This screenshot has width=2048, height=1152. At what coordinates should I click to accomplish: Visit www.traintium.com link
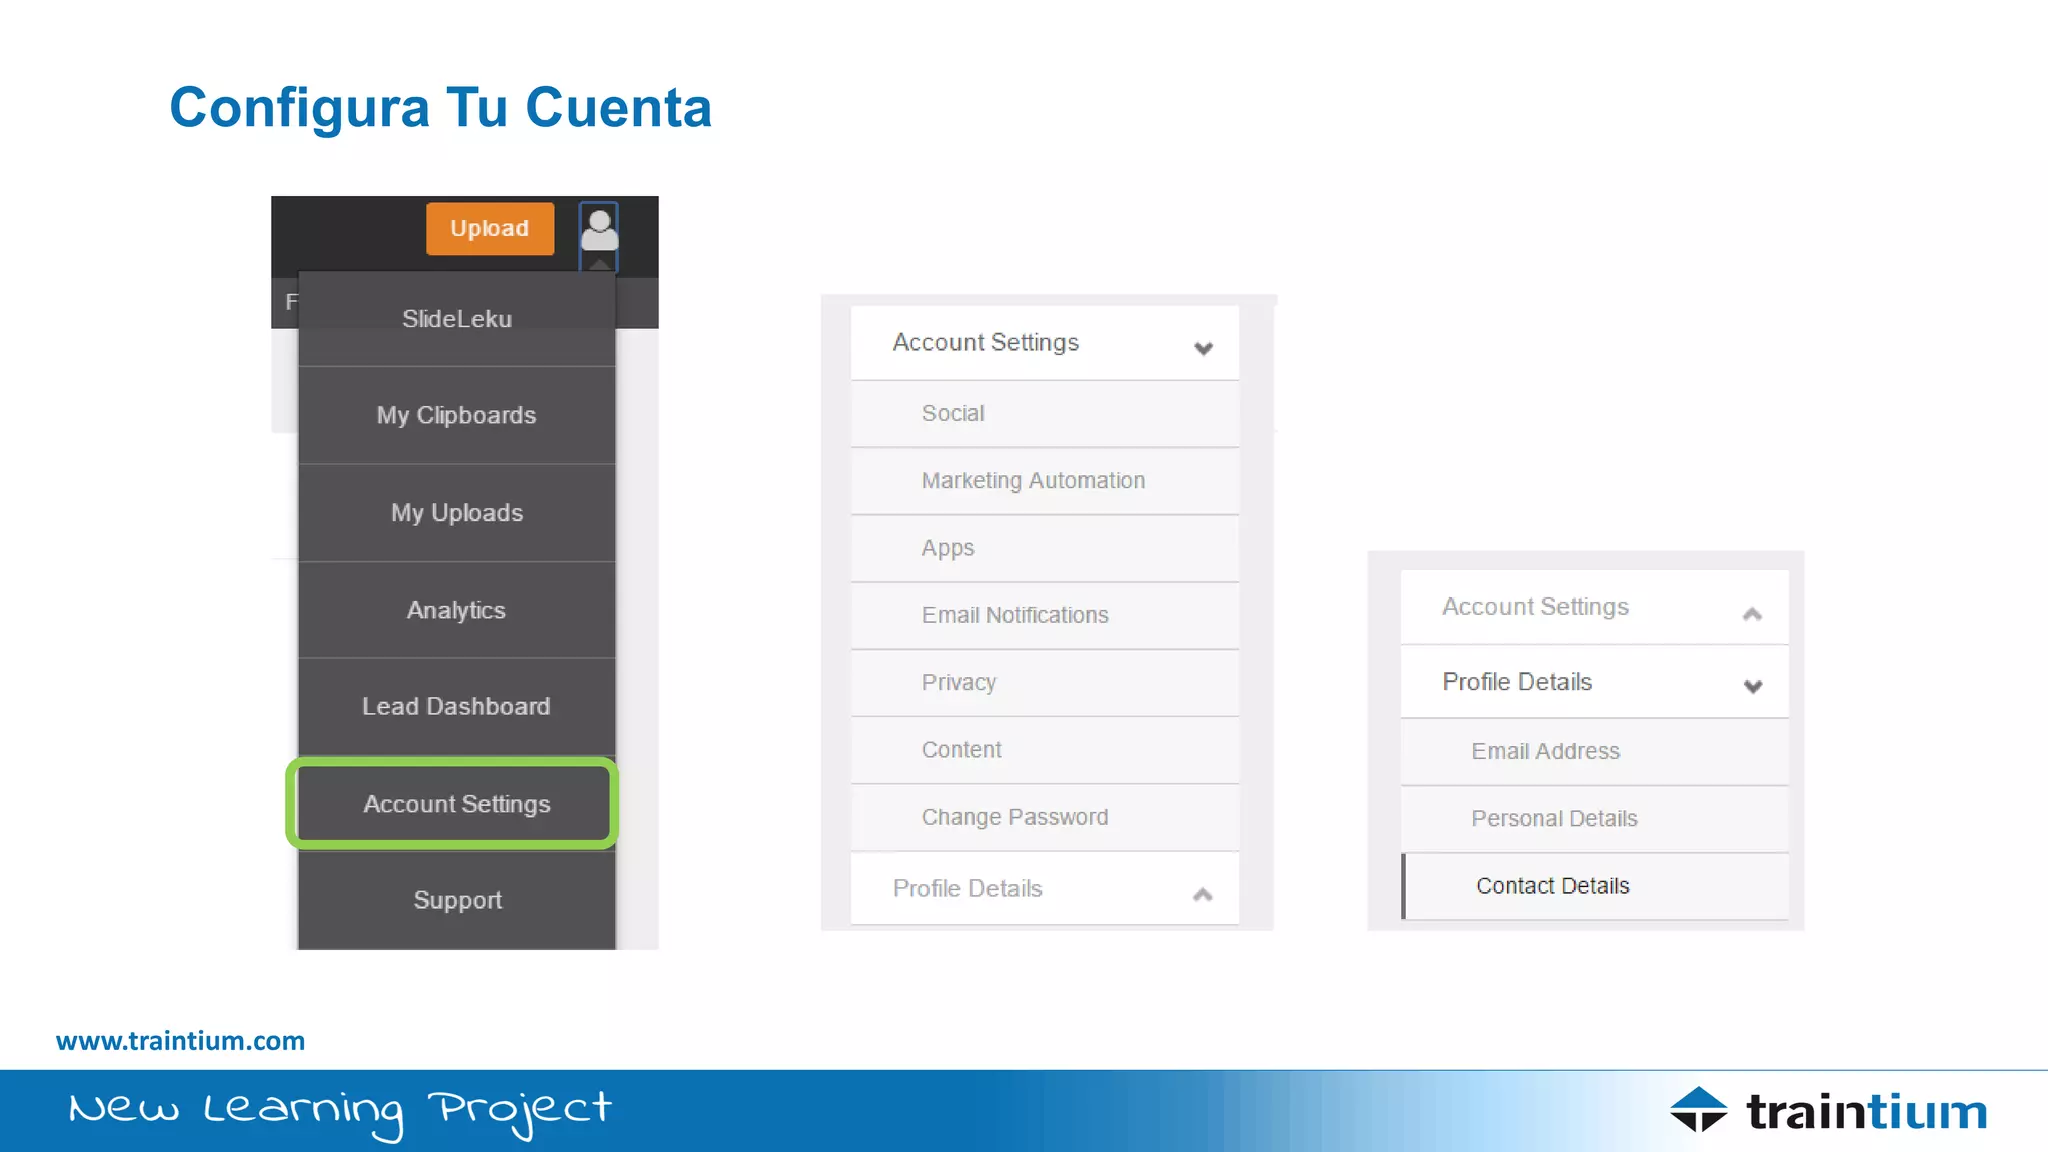181,1041
